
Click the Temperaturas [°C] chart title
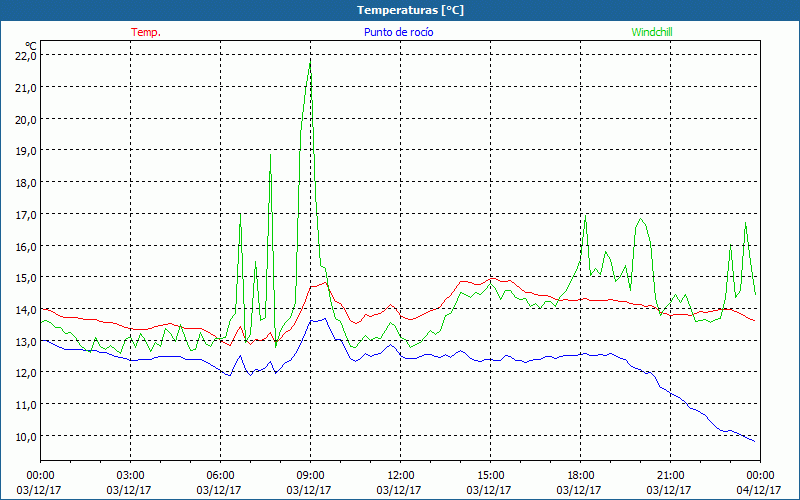pyautogui.click(x=410, y=10)
